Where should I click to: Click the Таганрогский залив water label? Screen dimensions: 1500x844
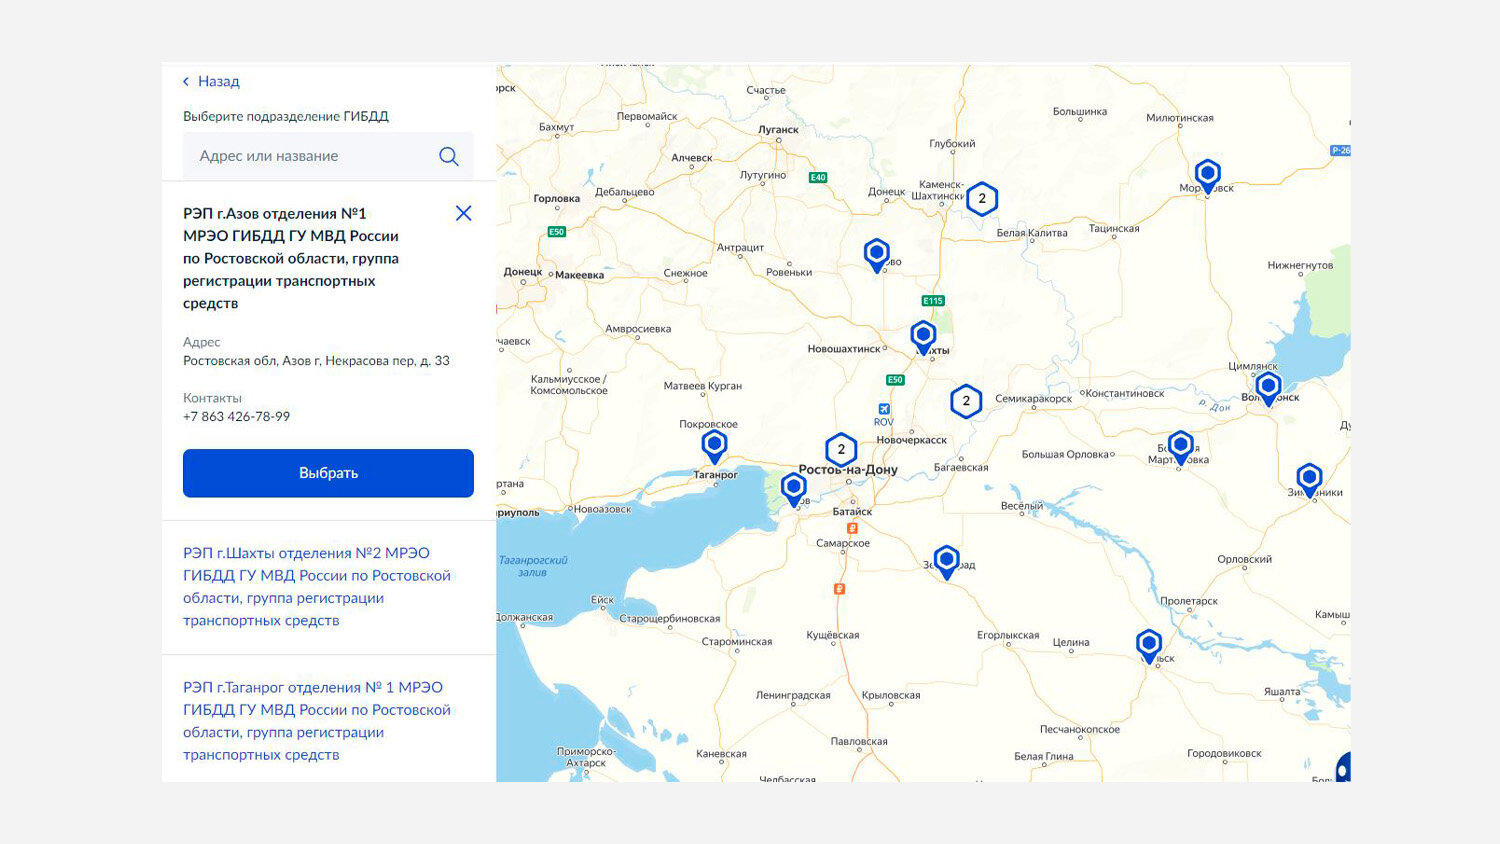point(533,567)
